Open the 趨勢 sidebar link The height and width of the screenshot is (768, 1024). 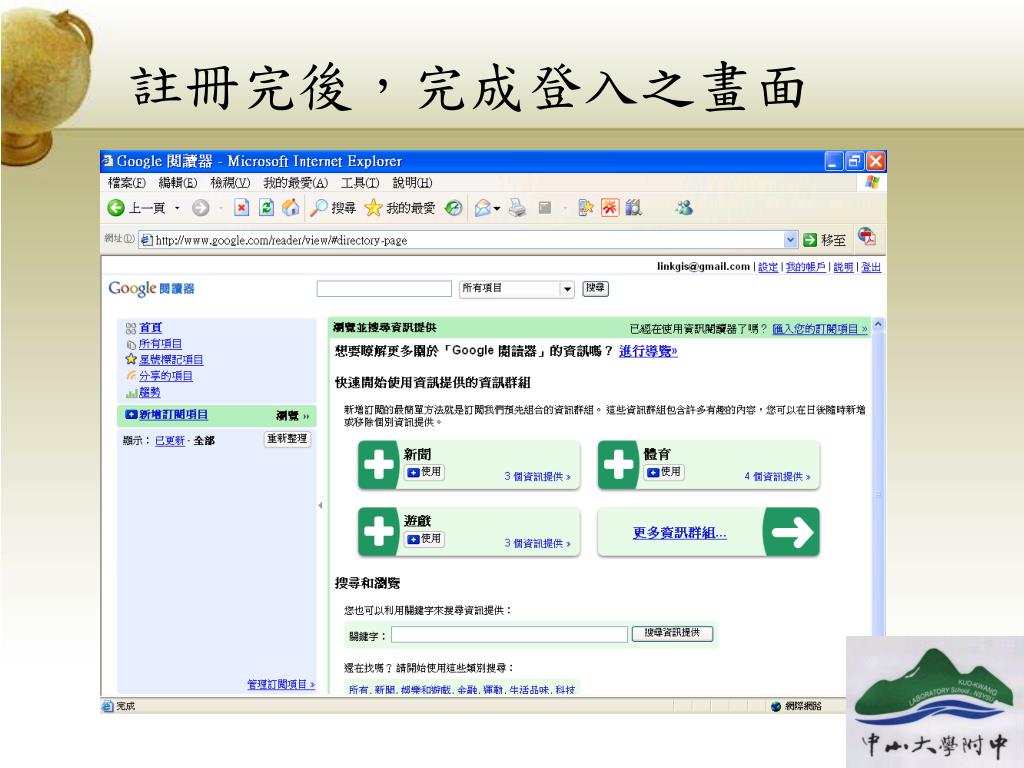pos(150,392)
